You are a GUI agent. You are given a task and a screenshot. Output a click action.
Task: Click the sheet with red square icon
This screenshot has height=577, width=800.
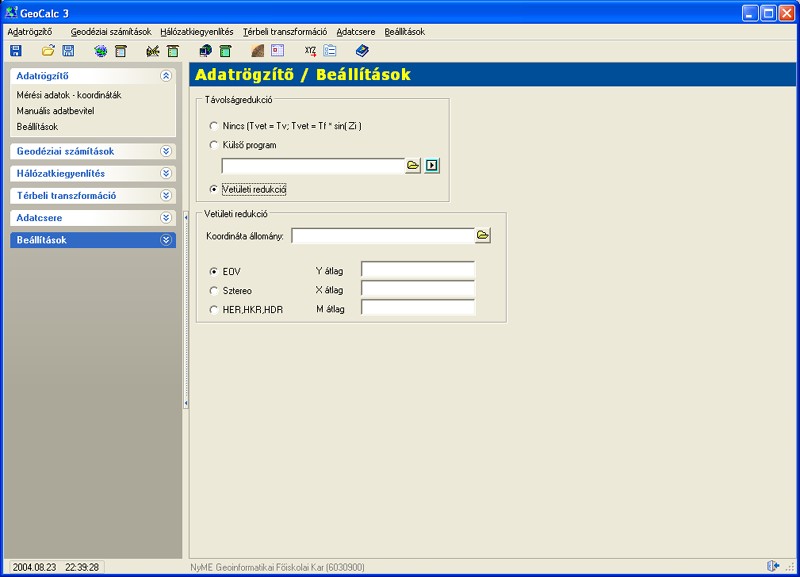[278, 51]
